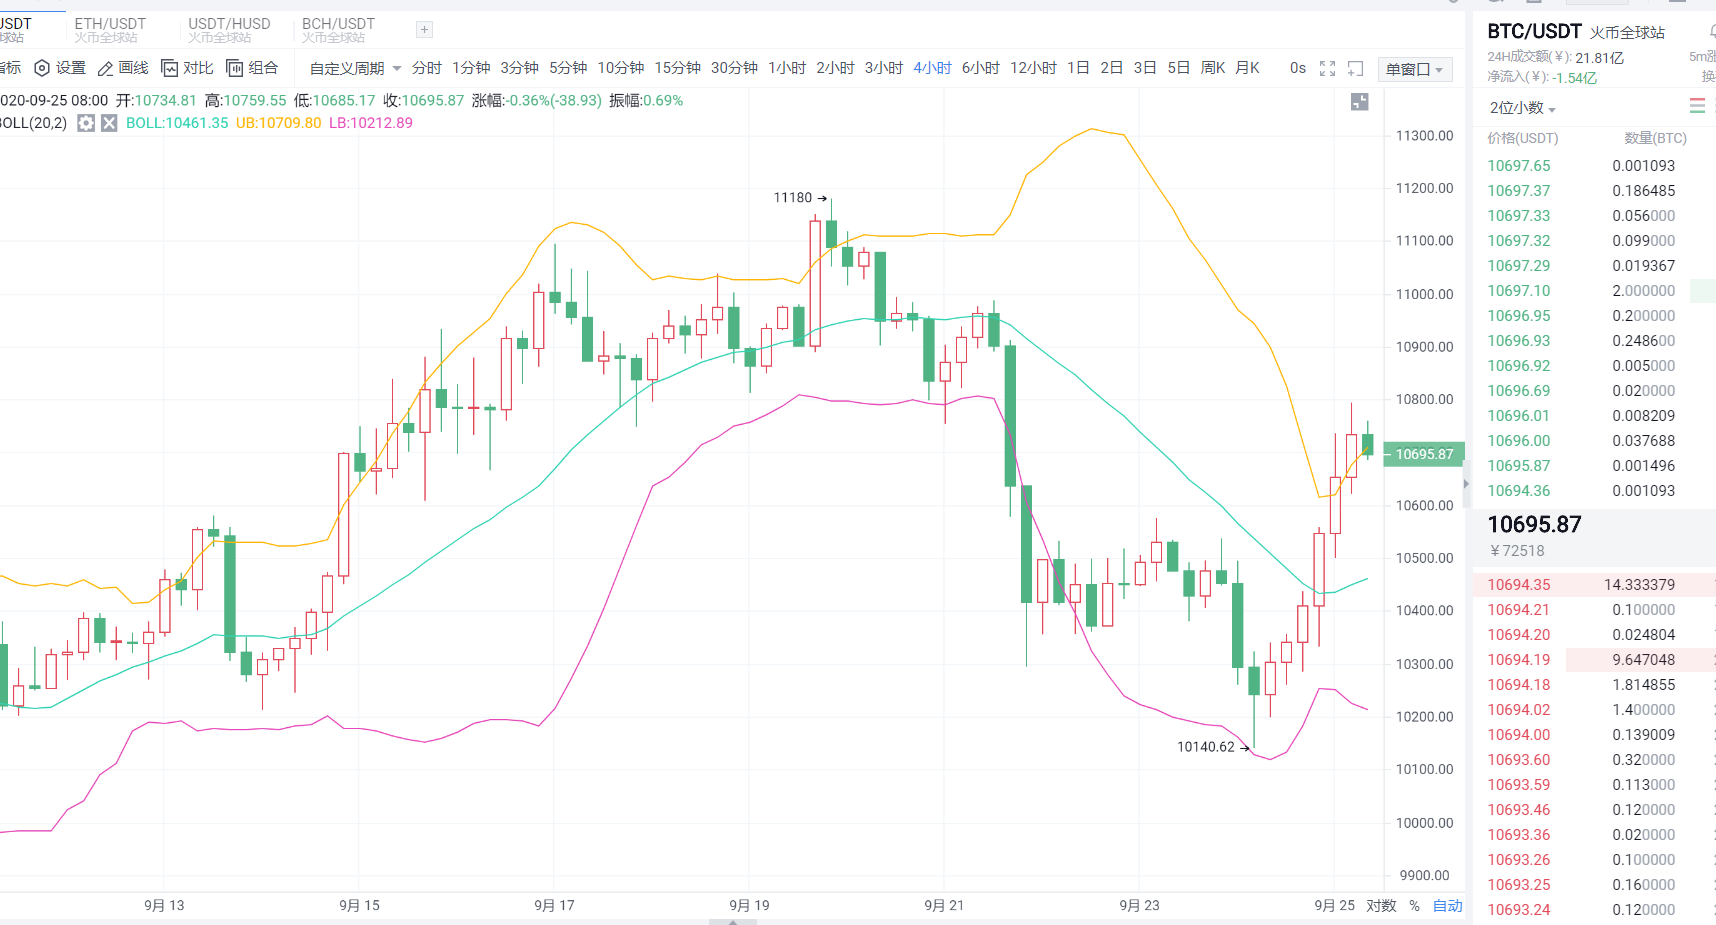
Task: Switch to the USDT/HUSD tab
Action: pos(229,30)
